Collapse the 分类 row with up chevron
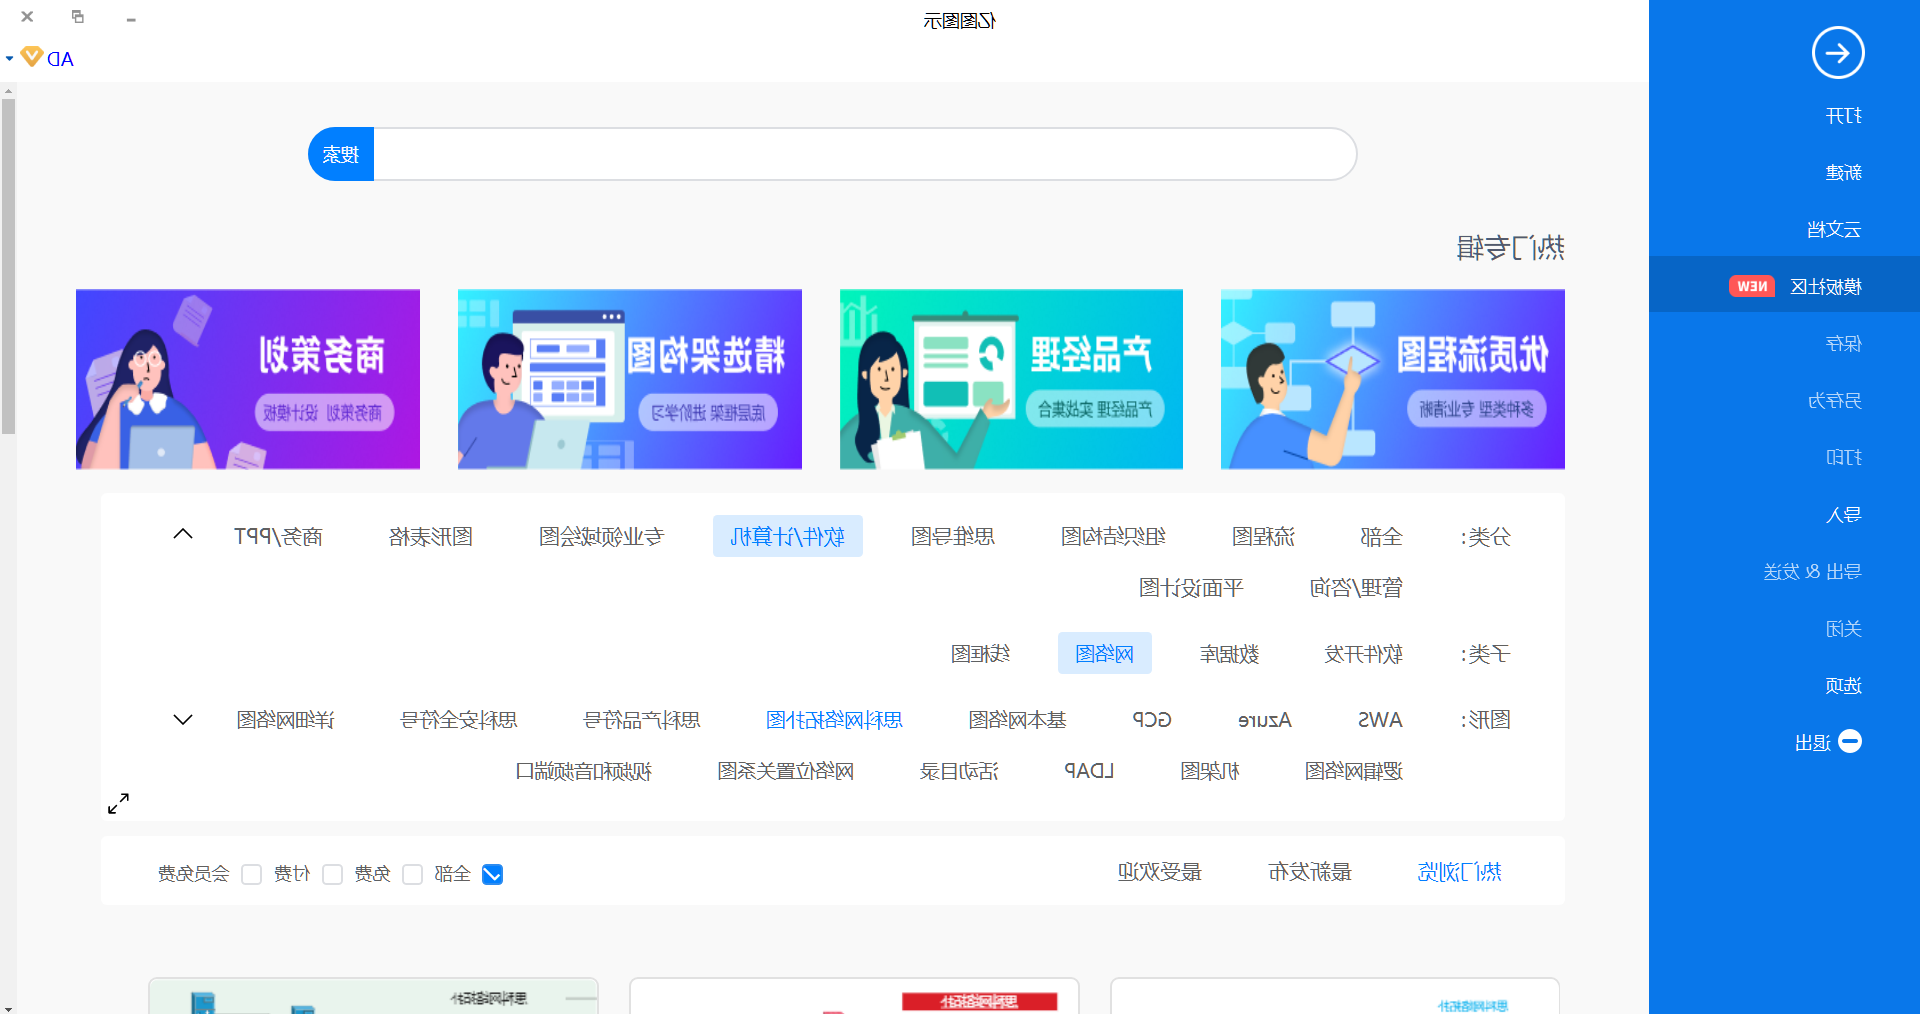 [x=183, y=534]
